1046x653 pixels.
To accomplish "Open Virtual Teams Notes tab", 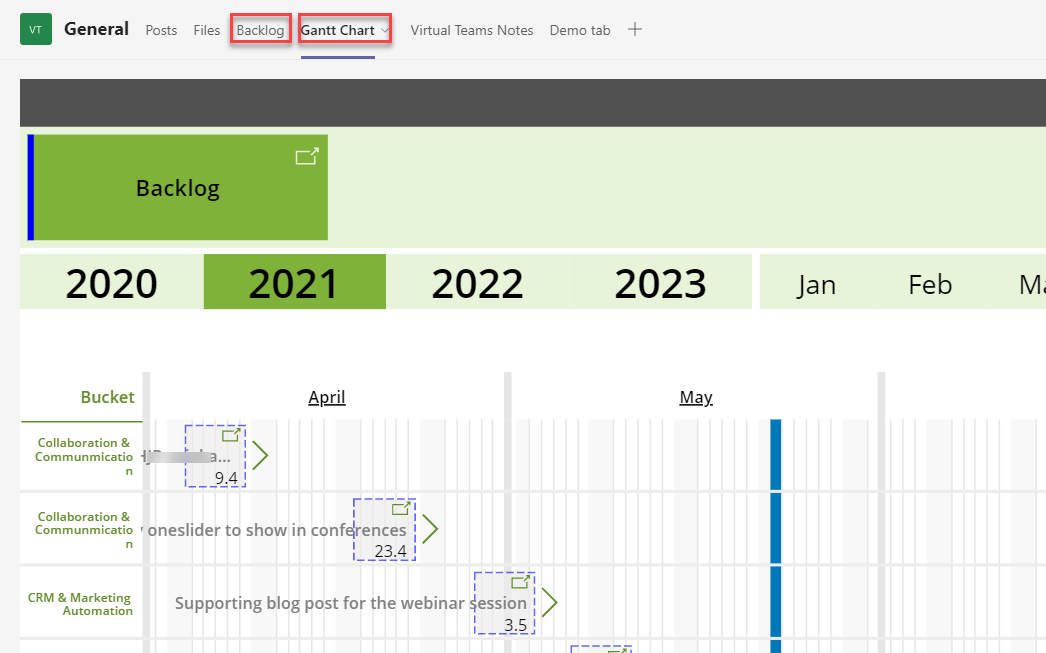I will click(x=472, y=31).
